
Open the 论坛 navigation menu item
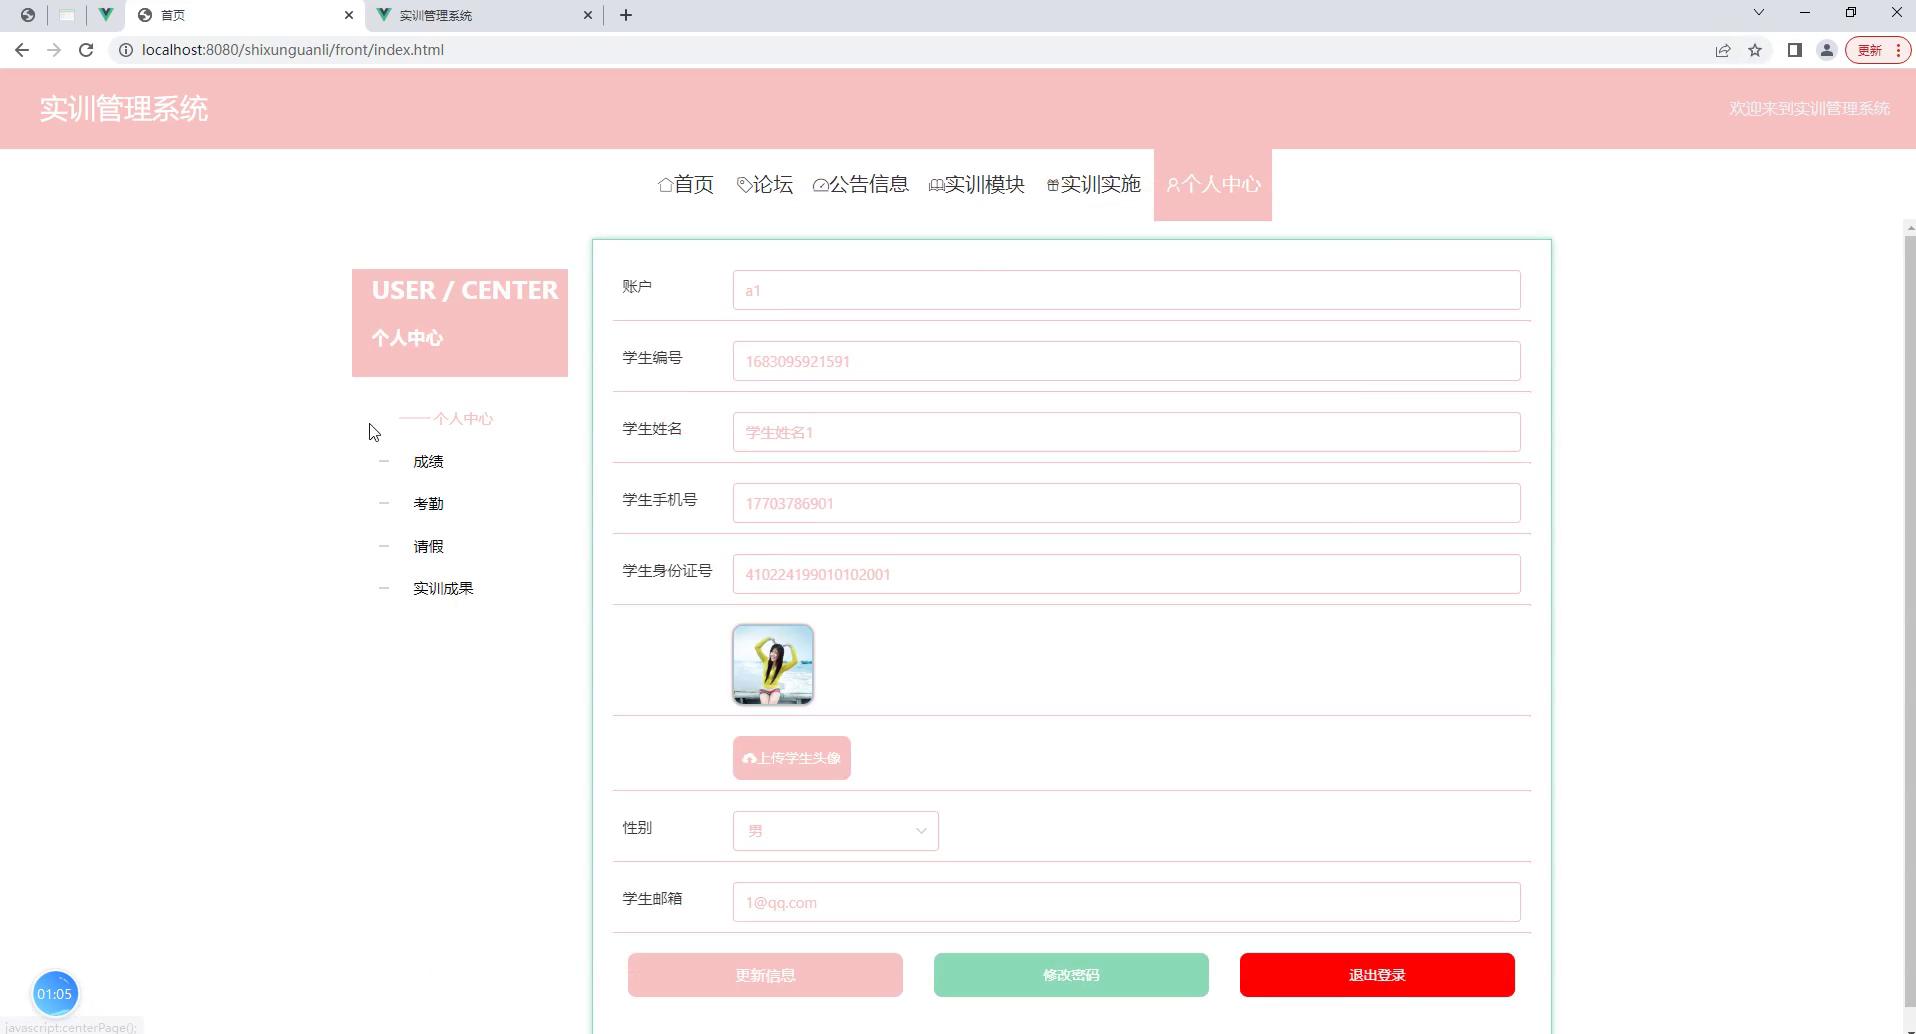765,184
